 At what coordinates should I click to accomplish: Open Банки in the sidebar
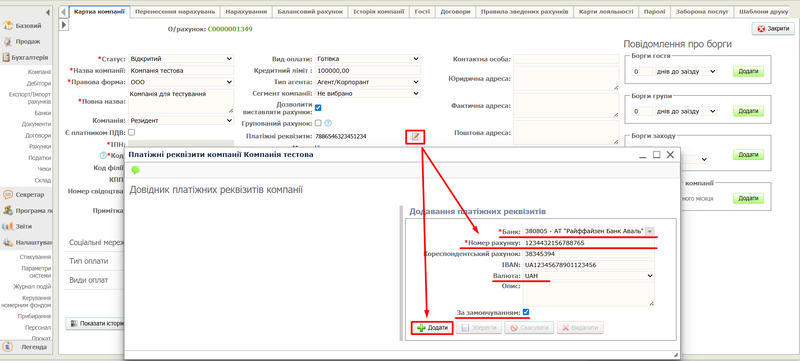(x=43, y=113)
